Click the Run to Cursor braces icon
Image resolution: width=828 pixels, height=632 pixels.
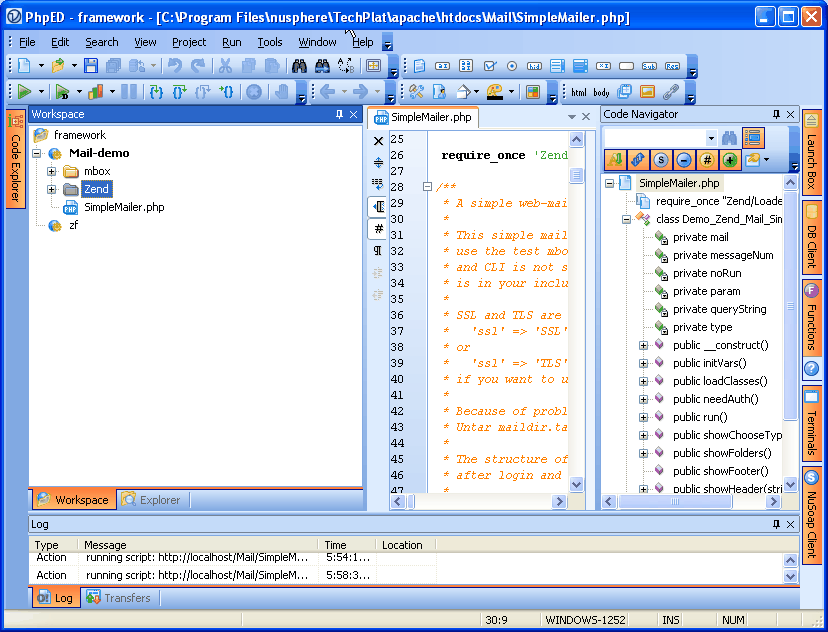point(227,92)
